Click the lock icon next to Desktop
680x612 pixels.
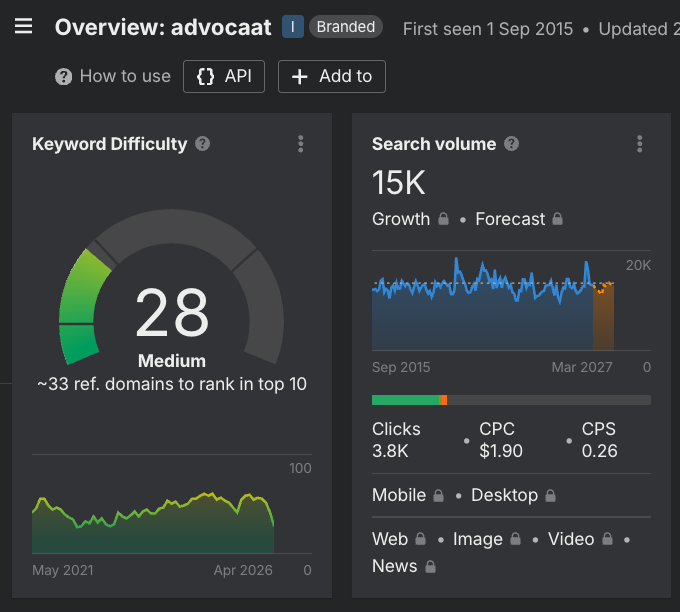click(x=550, y=495)
